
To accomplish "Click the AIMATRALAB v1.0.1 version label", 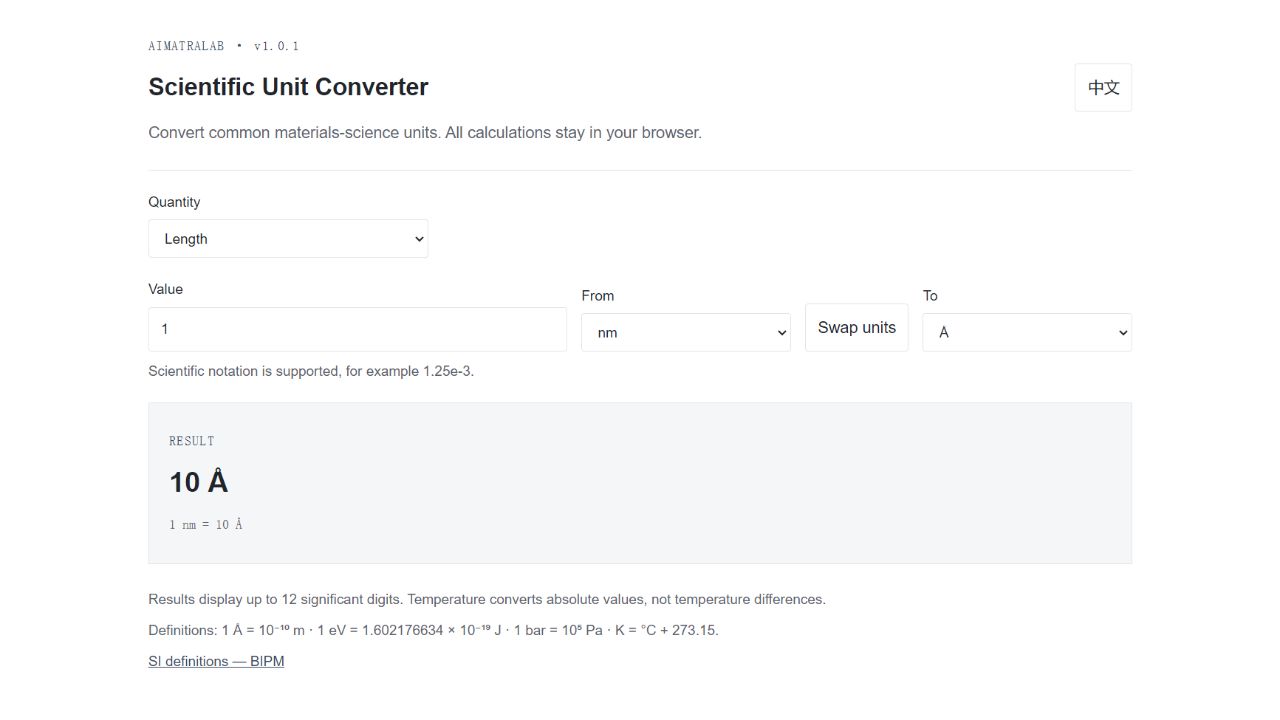I will (x=223, y=46).
